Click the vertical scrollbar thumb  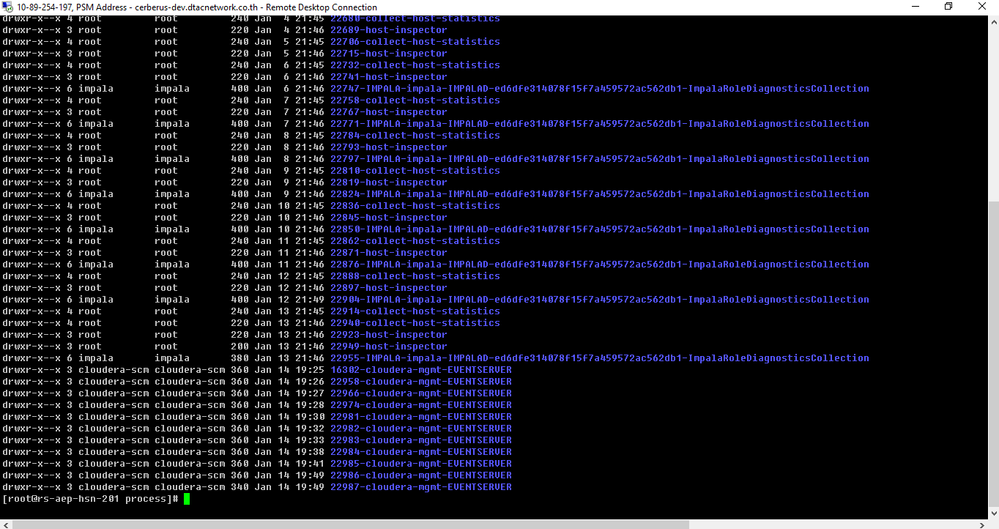(x=993, y=354)
